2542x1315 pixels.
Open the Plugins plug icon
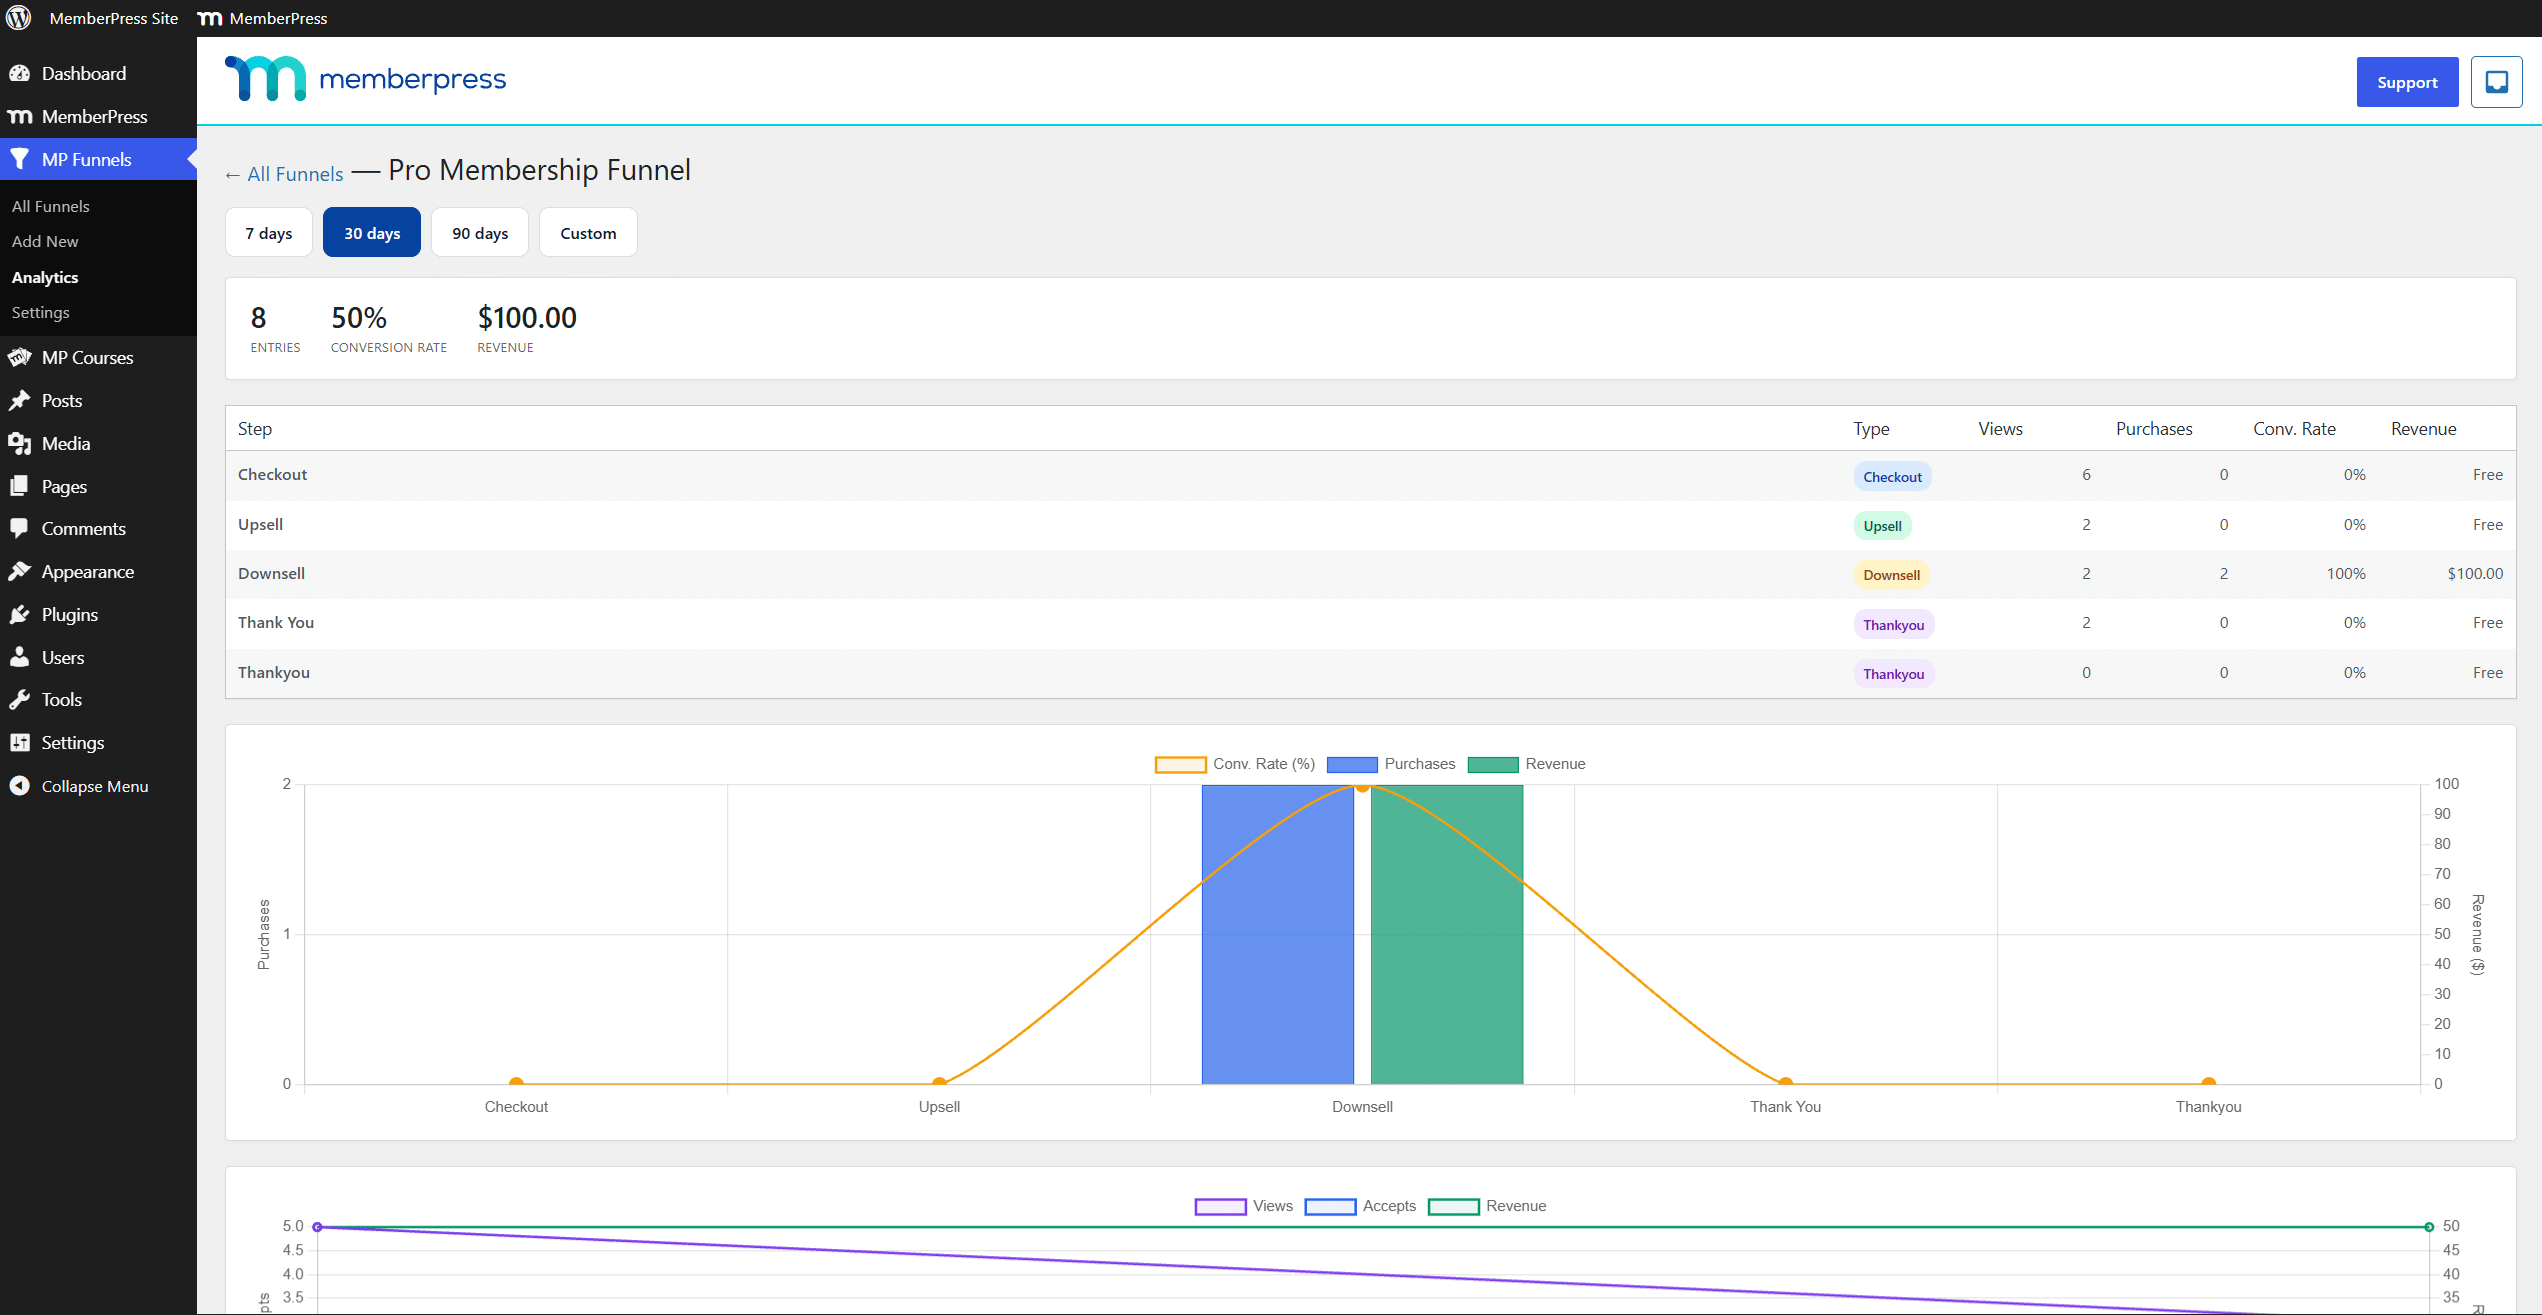tap(20, 614)
